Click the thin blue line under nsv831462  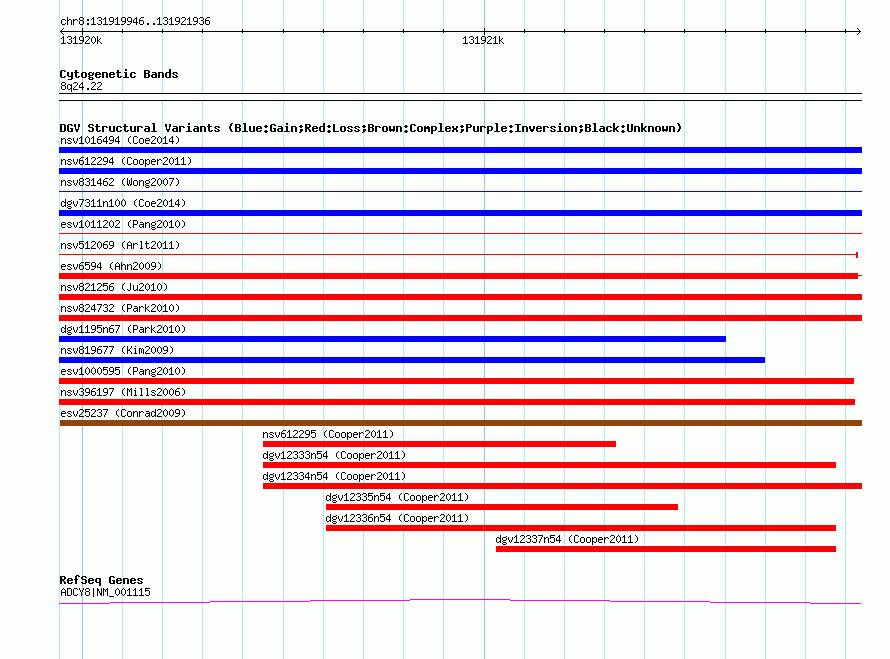point(460,191)
